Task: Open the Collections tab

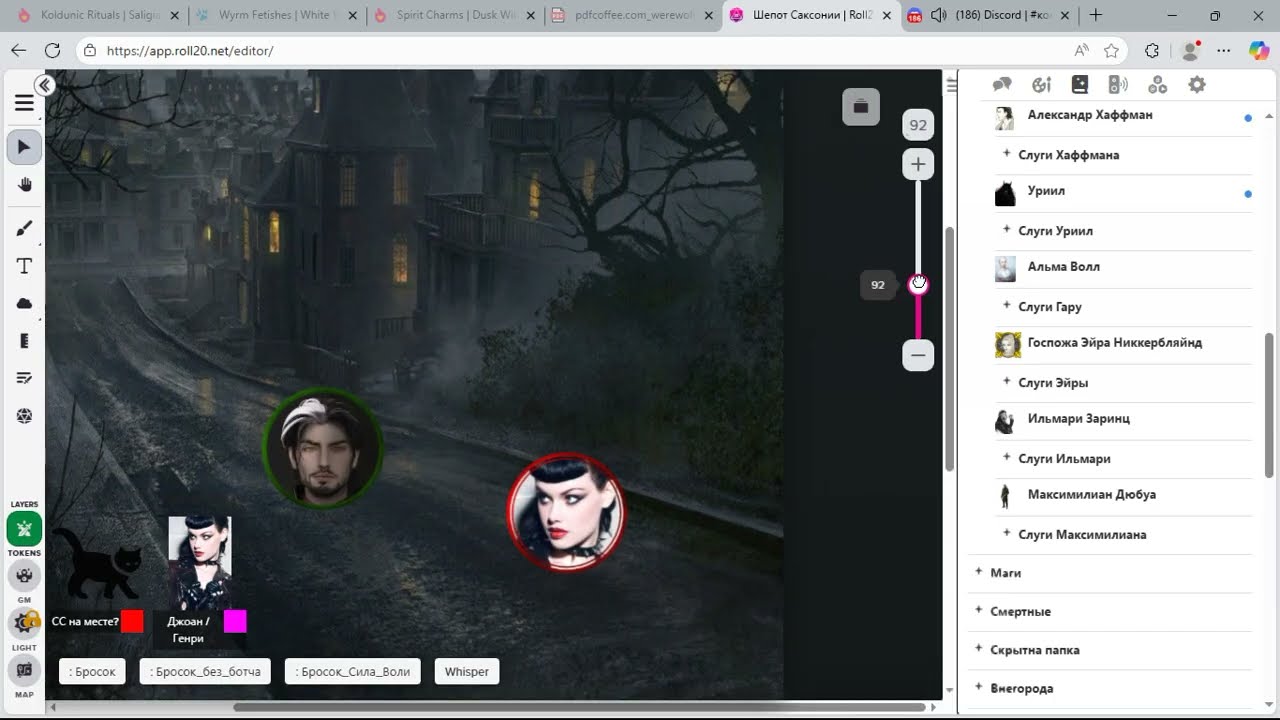Action: pos(1157,85)
